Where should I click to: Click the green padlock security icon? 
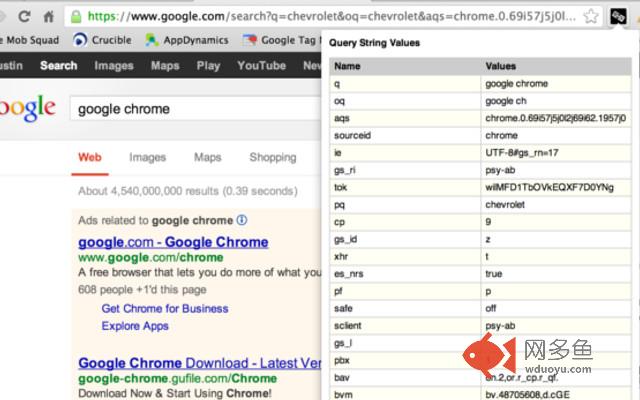point(76,16)
